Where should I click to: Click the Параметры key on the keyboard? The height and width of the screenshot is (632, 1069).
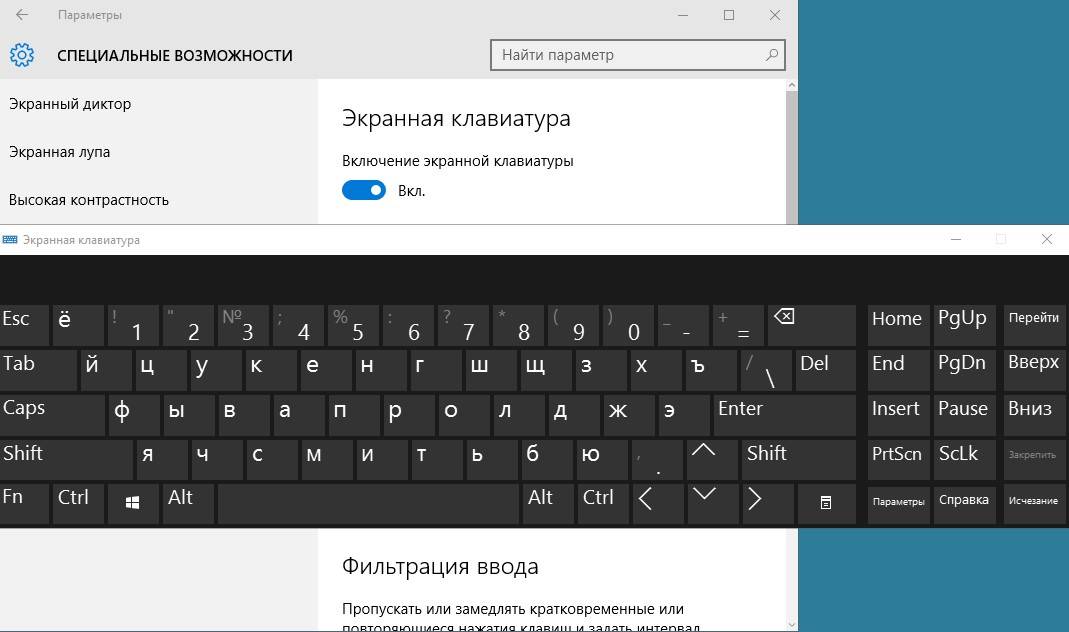point(899,503)
